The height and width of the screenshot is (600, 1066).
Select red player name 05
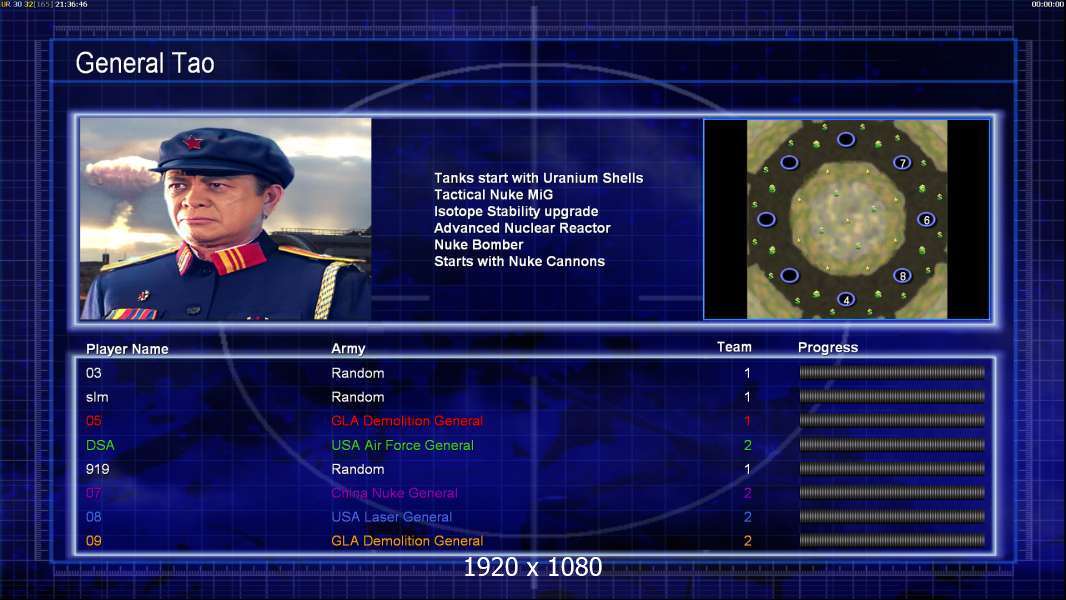(x=94, y=421)
